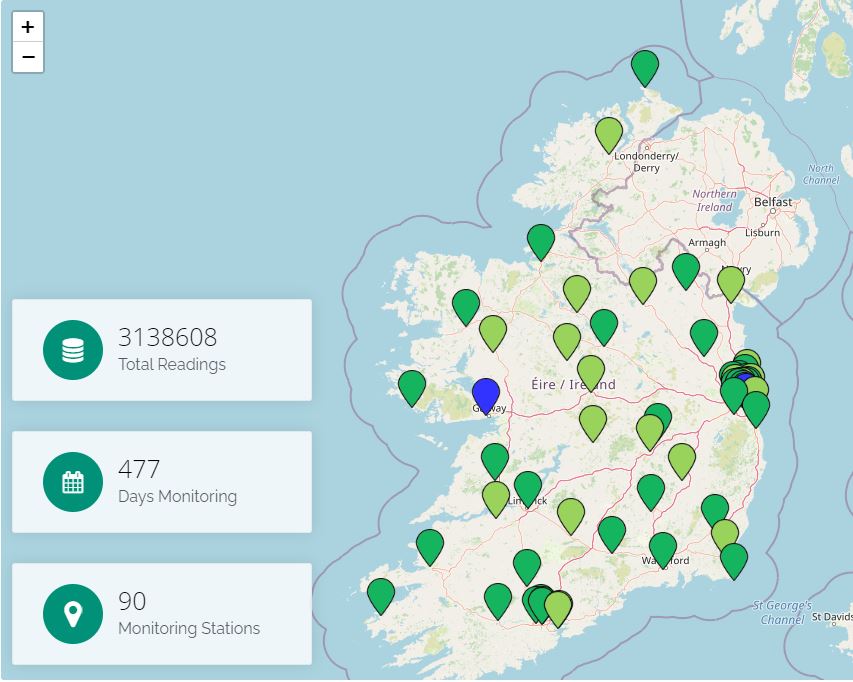Select the green marker near Waterford
The width and height of the screenshot is (853, 682).
(x=663, y=548)
